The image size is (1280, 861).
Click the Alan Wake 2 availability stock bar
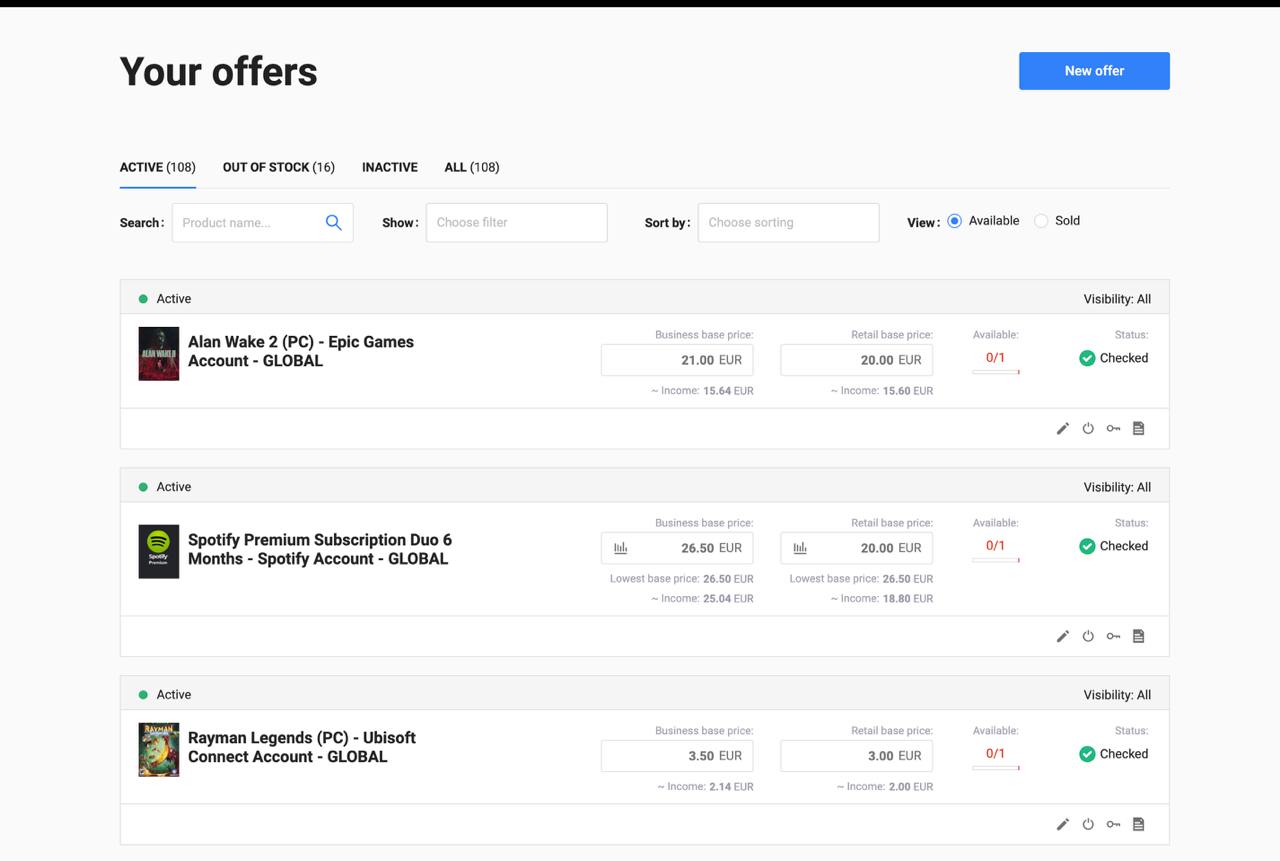point(995,372)
